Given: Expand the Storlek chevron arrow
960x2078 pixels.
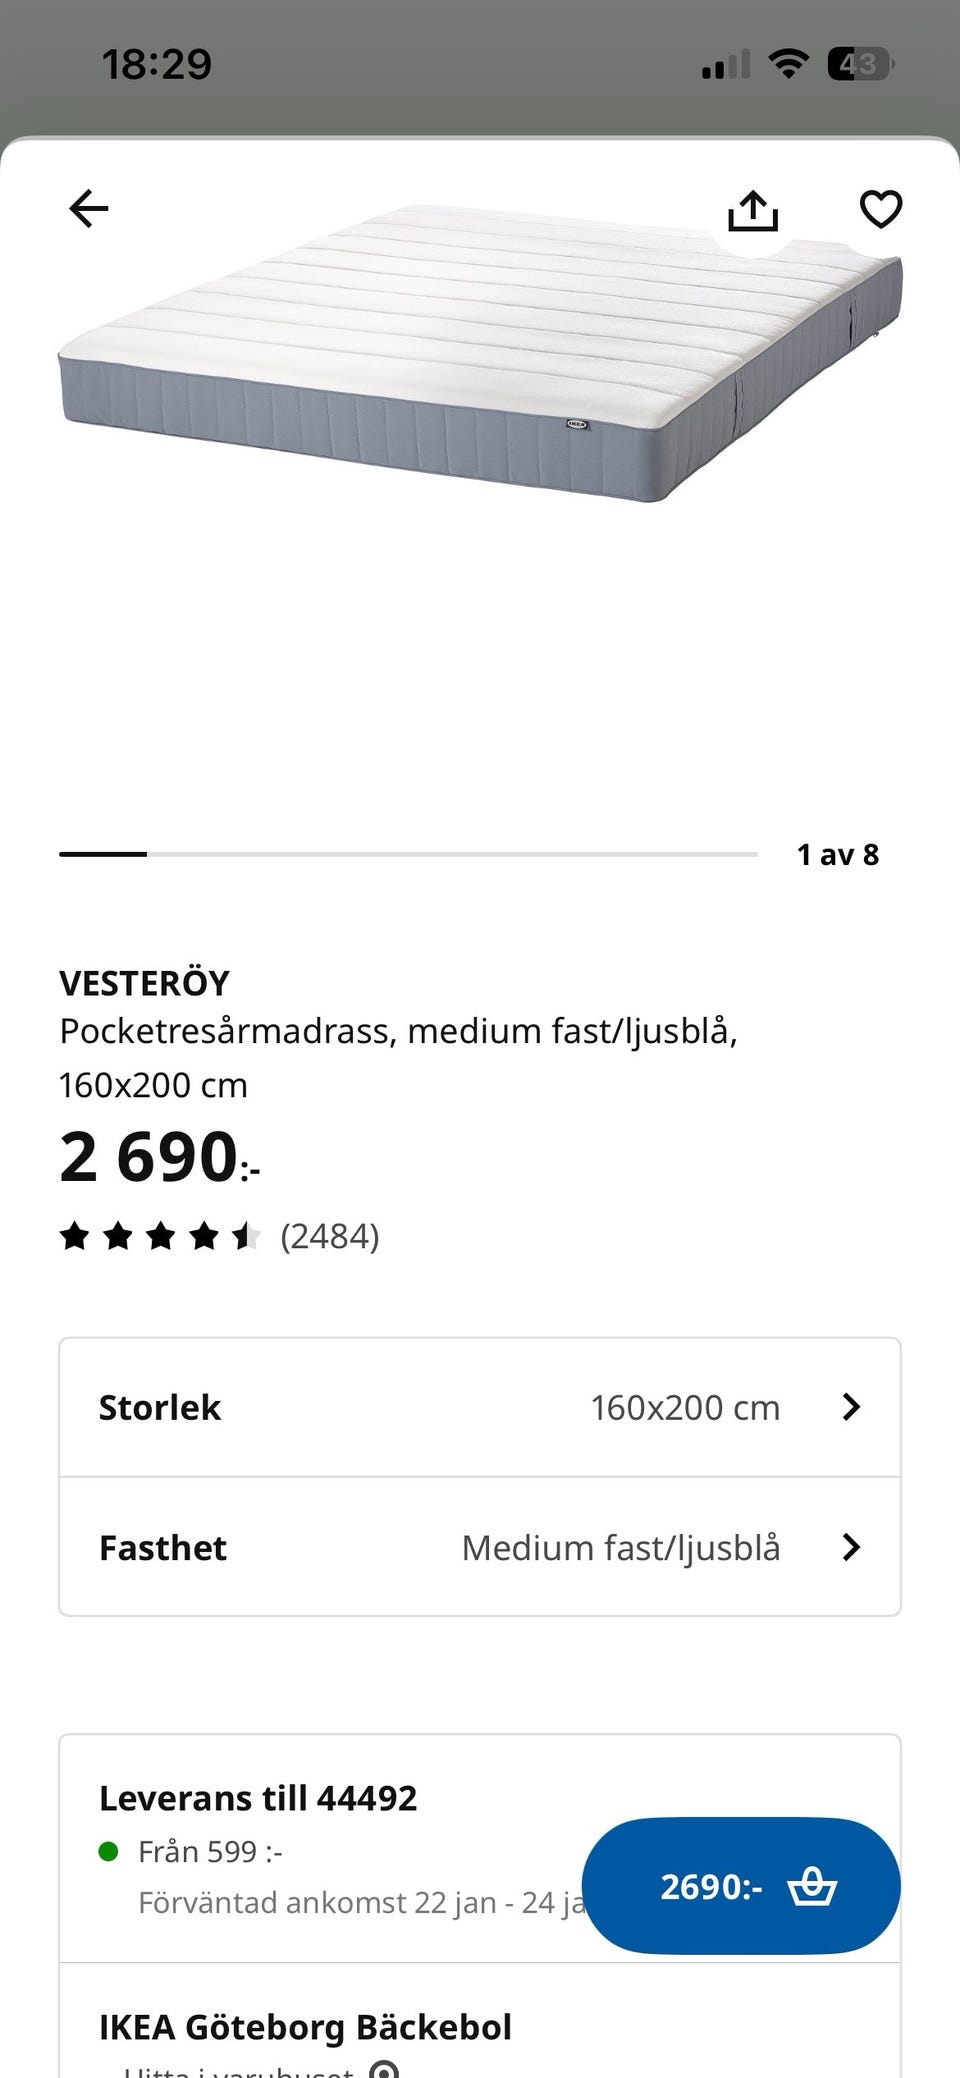Looking at the screenshot, I should pyautogui.click(x=851, y=1407).
